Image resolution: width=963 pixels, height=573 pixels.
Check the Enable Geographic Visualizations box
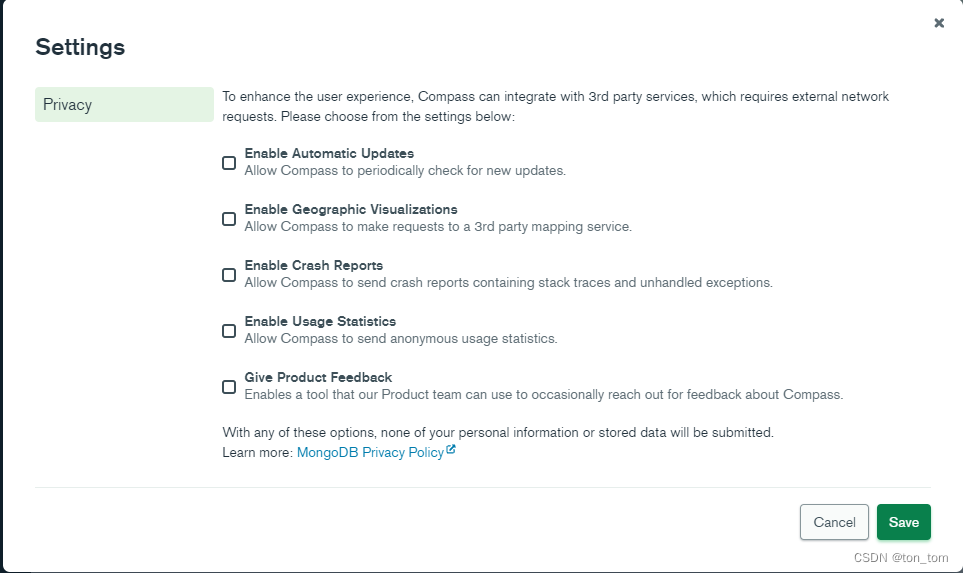229,218
